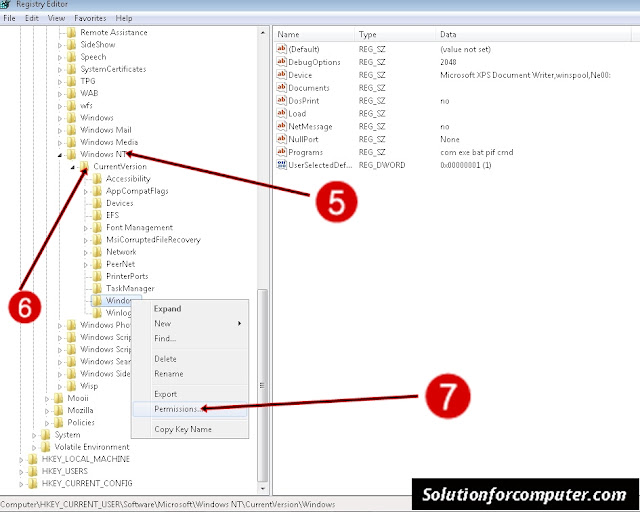The height and width of the screenshot is (512, 640).
Task: Expand the SystemCertificates key
Action: click(60, 70)
